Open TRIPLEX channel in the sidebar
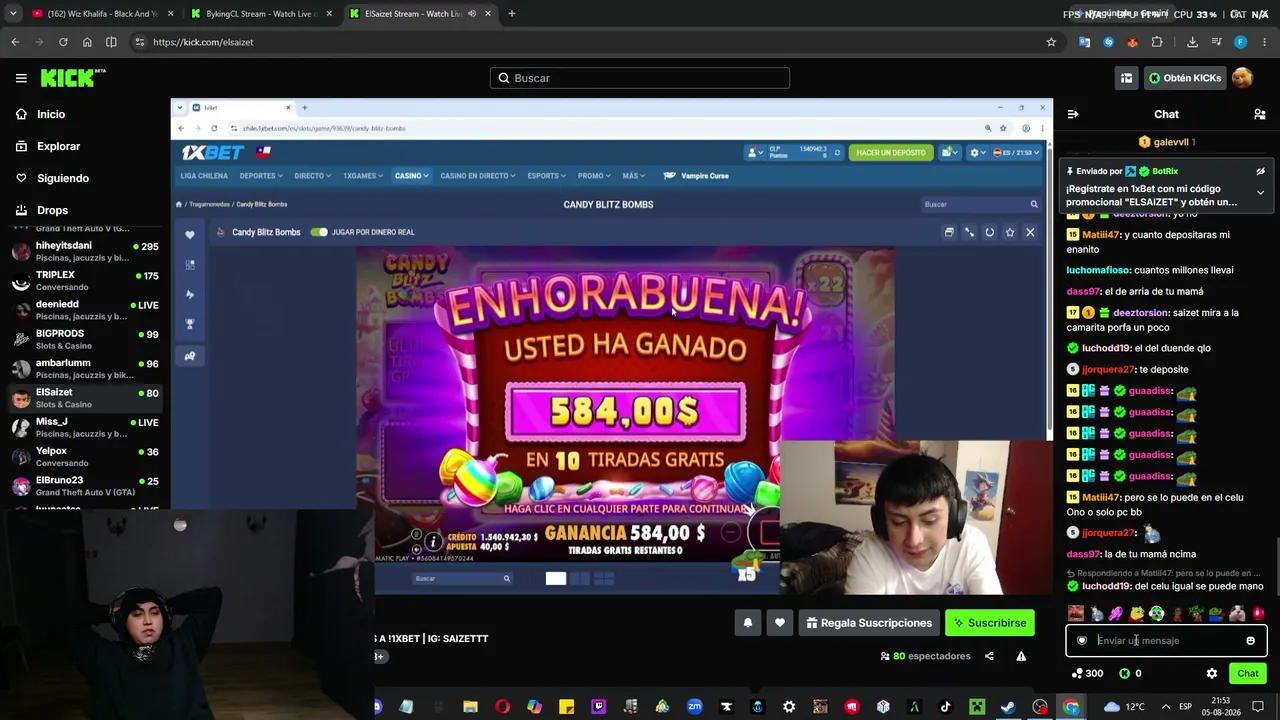 click(x=85, y=280)
